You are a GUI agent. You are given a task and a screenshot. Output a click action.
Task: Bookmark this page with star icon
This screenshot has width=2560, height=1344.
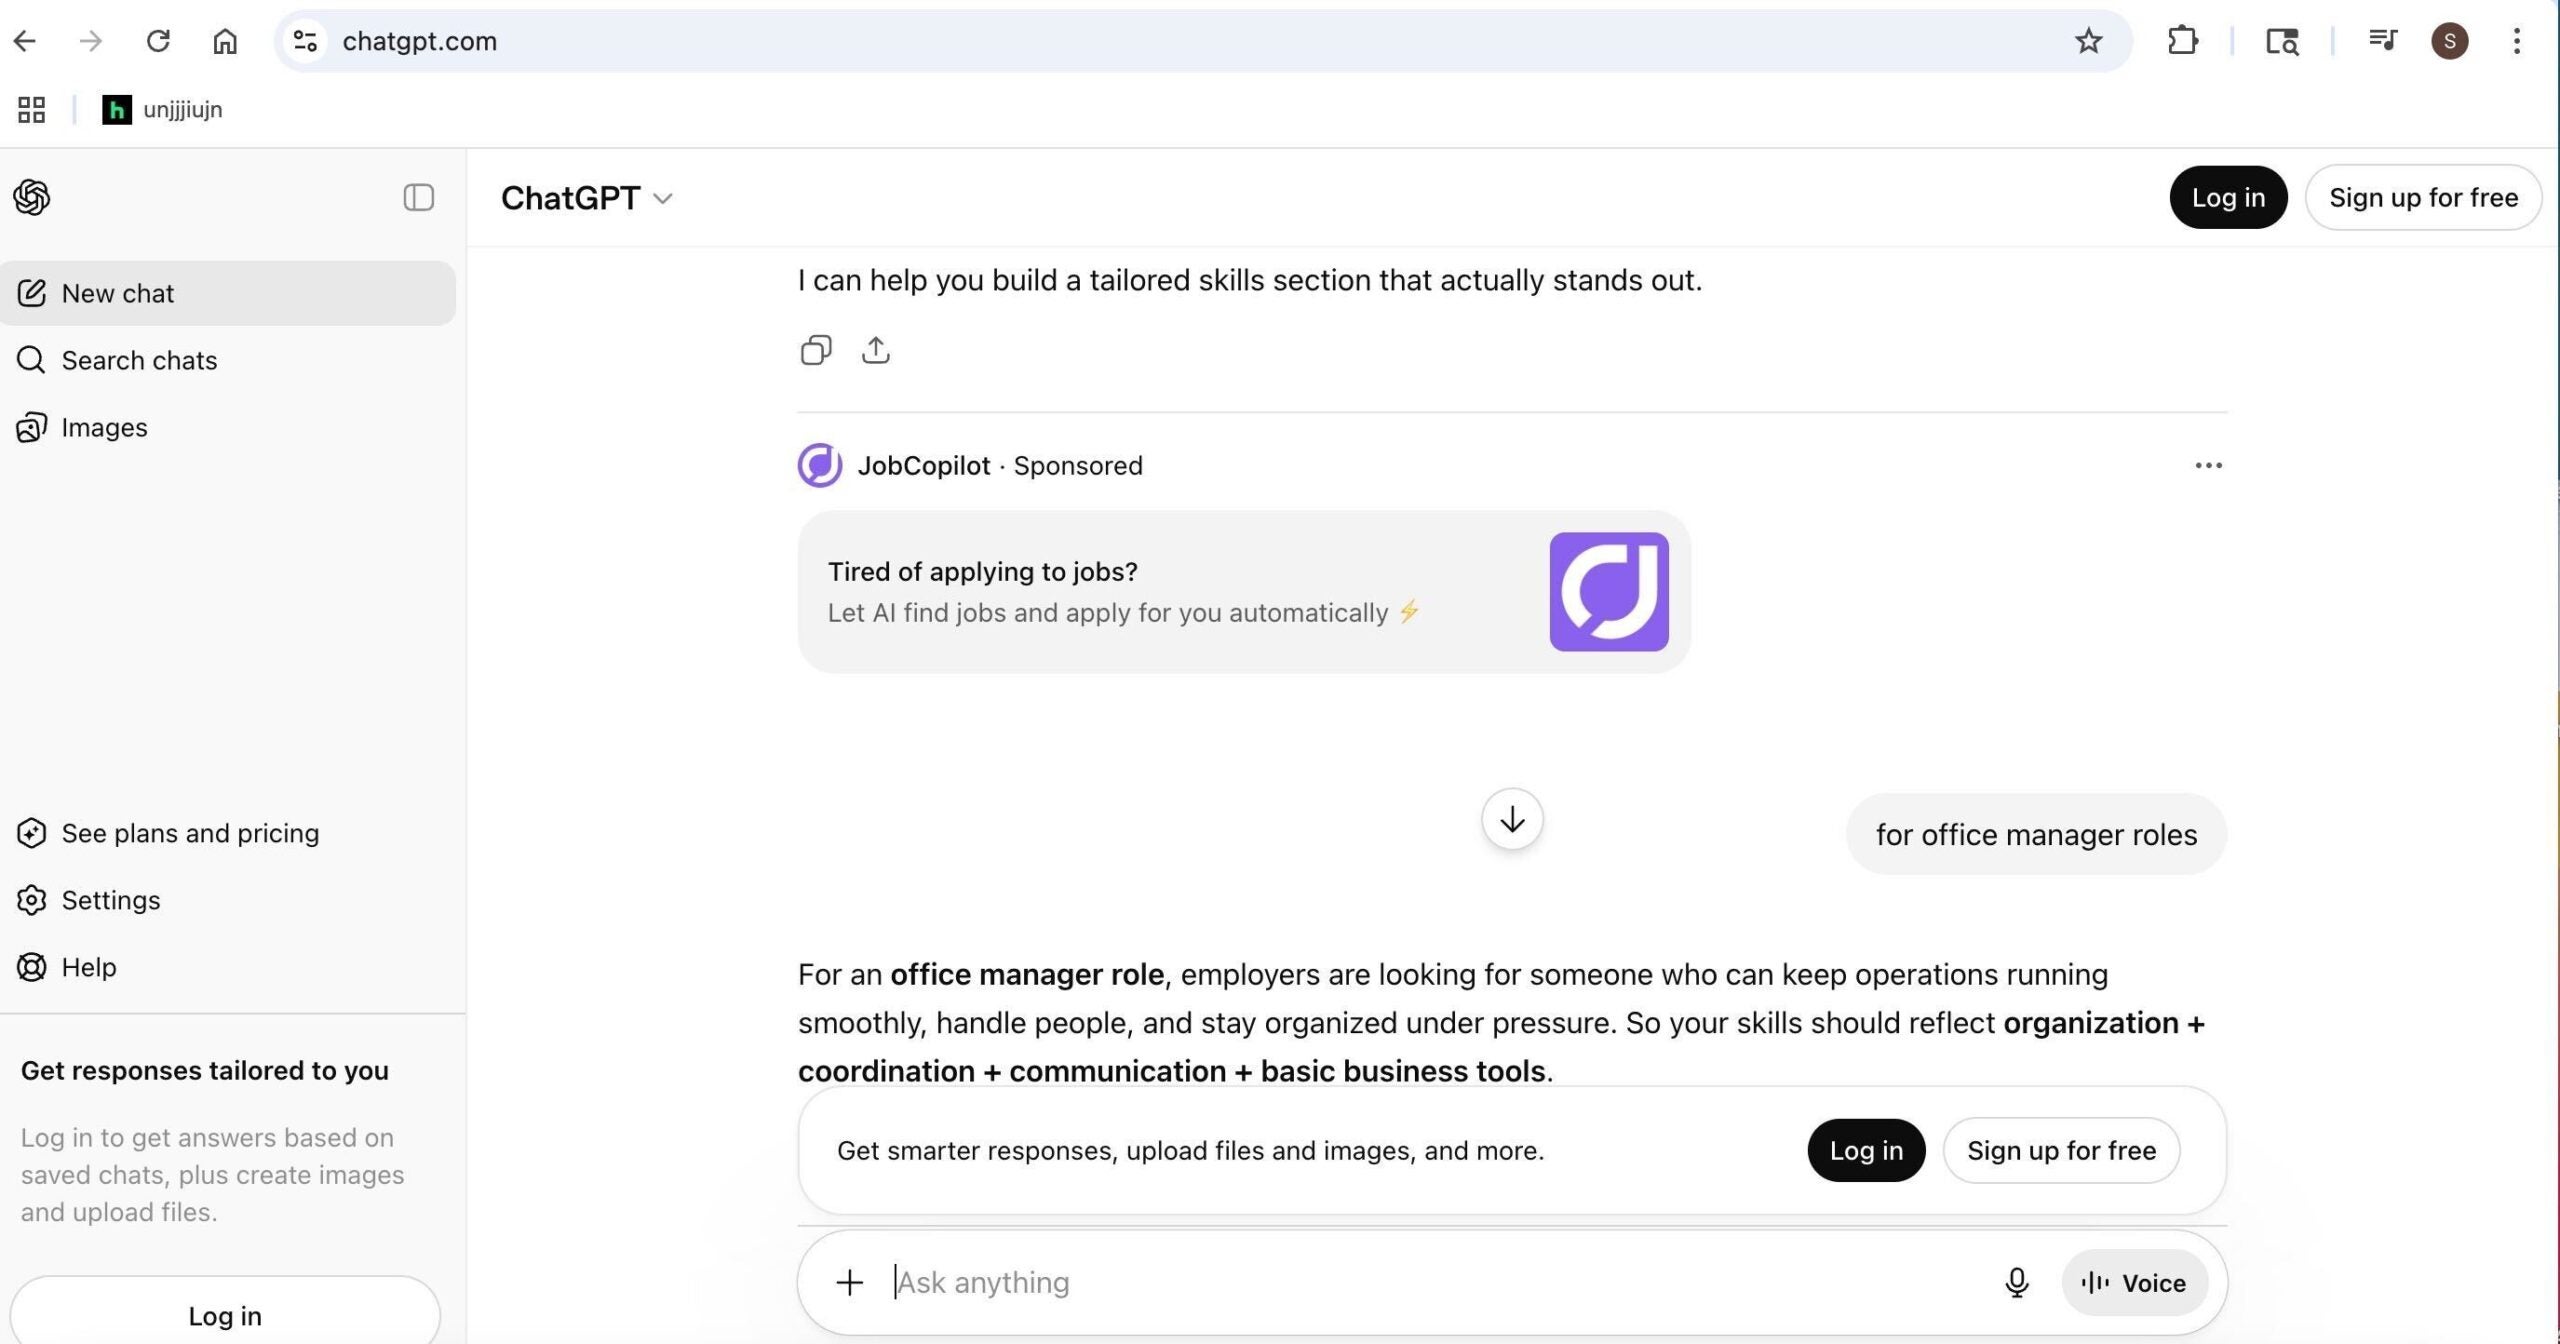pyautogui.click(x=2088, y=41)
